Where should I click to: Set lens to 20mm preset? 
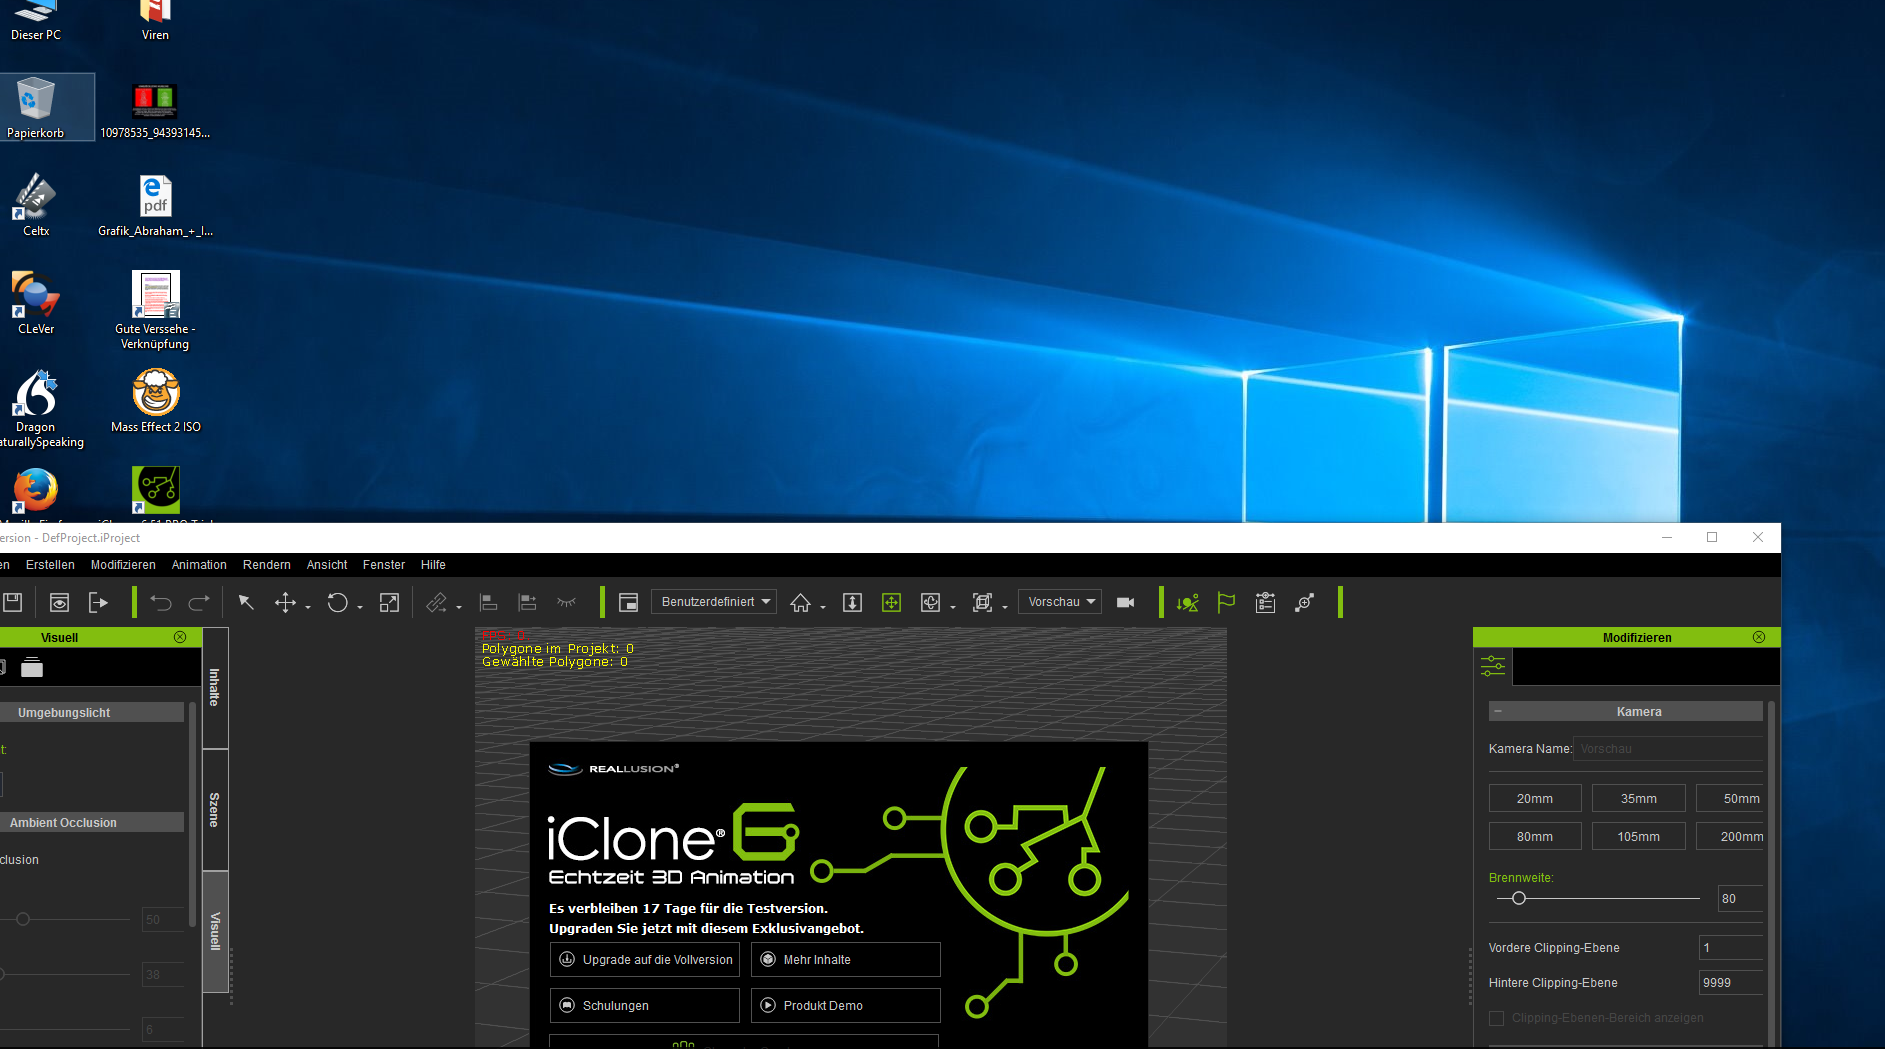tap(1535, 798)
